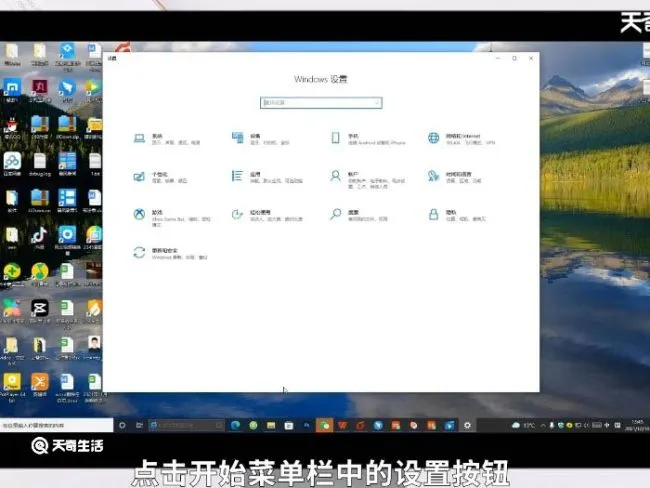Open the Personalization category with paintbrush icon
650x488 pixels.
(161, 177)
